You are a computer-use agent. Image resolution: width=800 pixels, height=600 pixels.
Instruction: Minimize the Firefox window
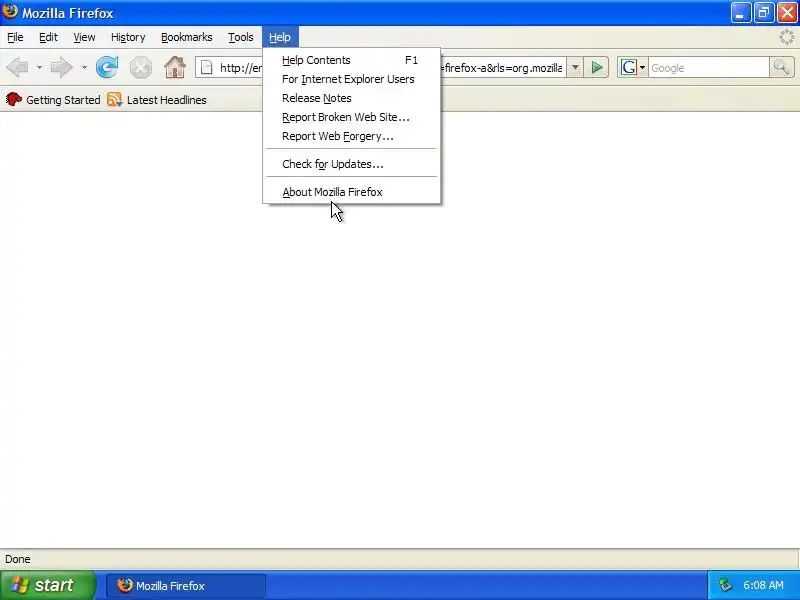point(741,13)
